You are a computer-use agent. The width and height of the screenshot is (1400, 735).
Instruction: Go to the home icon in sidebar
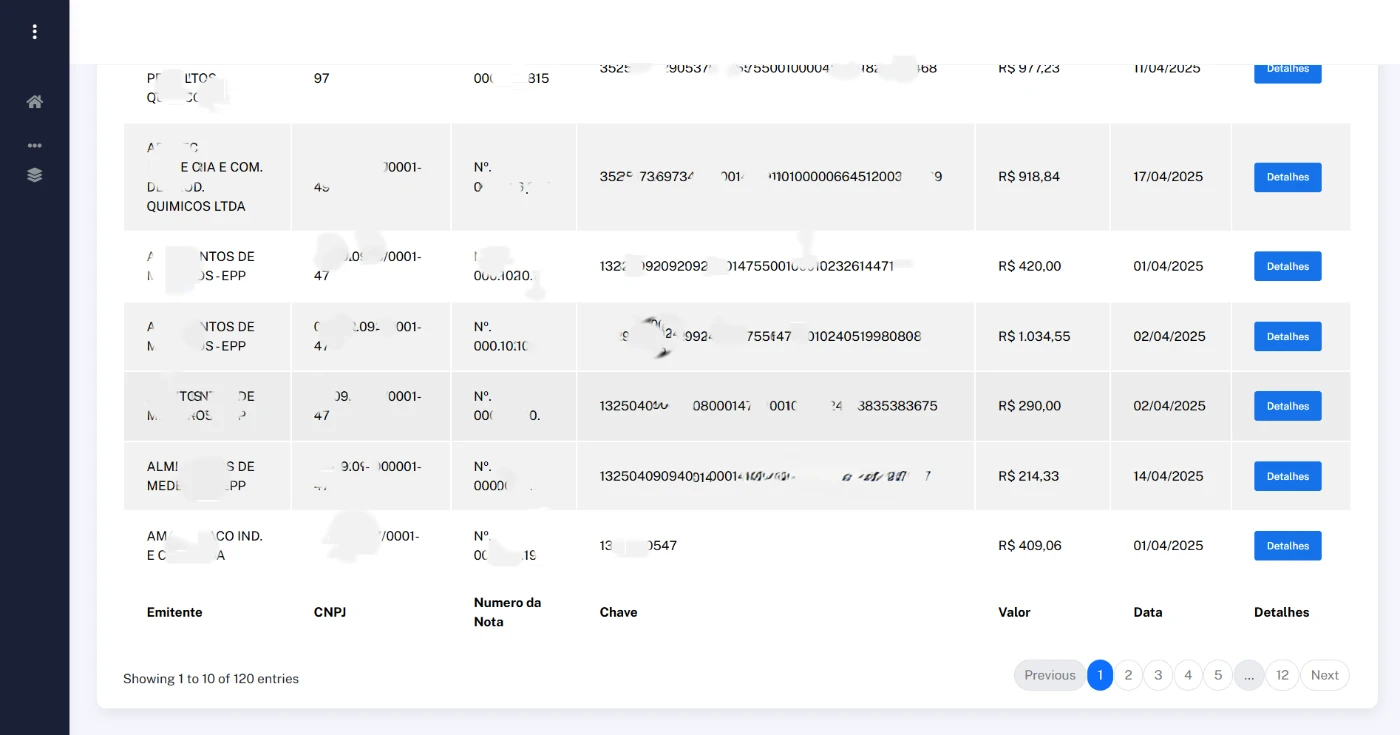[34, 102]
